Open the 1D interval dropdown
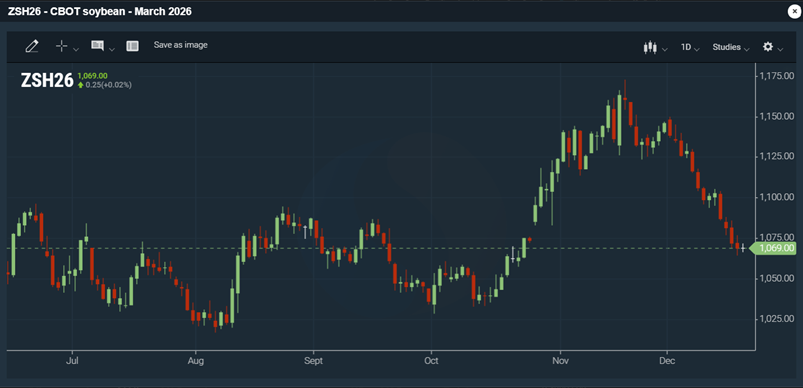The height and width of the screenshot is (388, 803). (689, 47)
